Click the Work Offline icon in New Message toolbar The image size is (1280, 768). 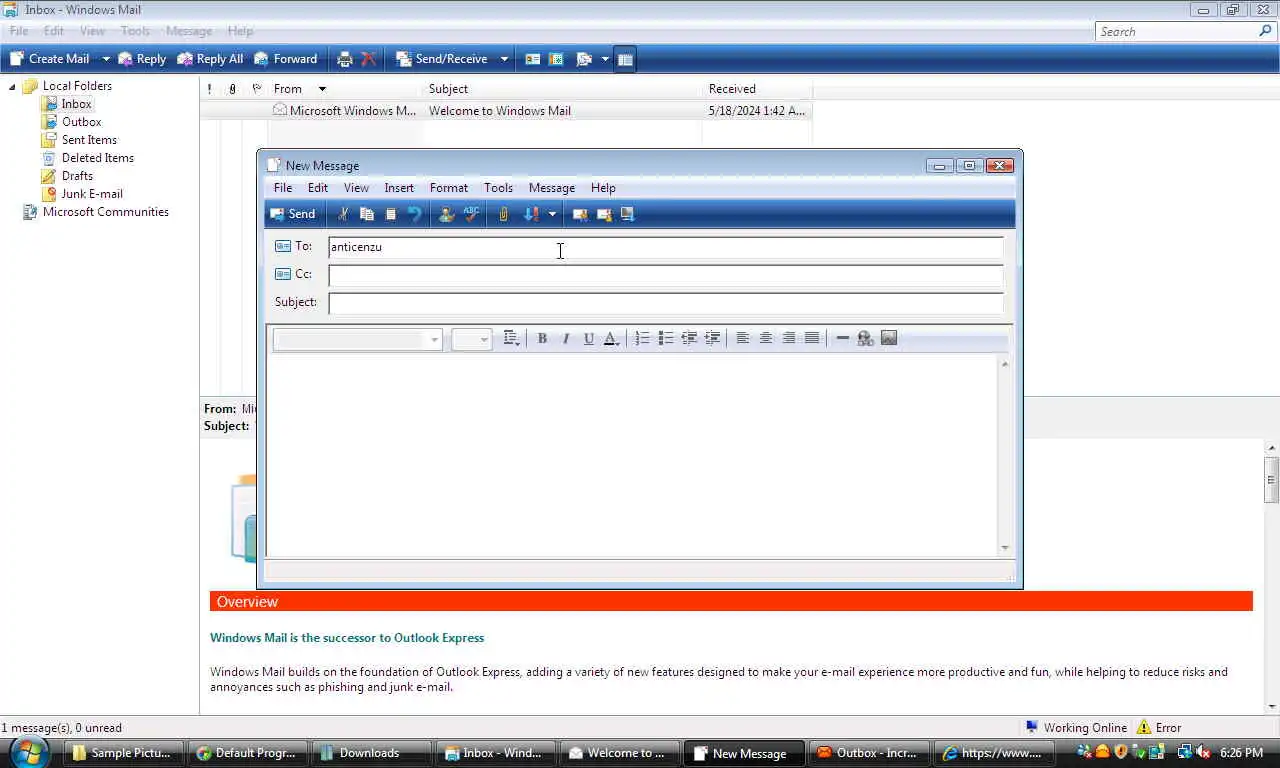[x=627, y=214]
